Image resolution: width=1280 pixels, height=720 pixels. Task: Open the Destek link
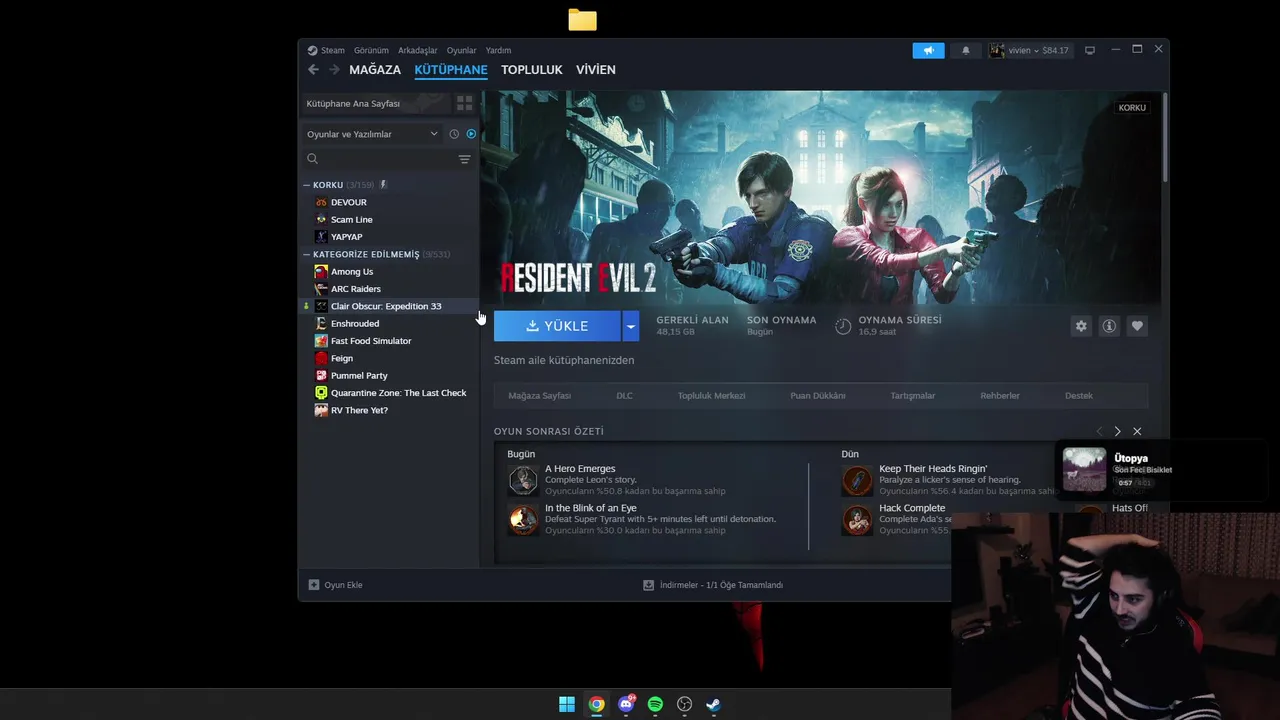click(x=1079, y=396)
